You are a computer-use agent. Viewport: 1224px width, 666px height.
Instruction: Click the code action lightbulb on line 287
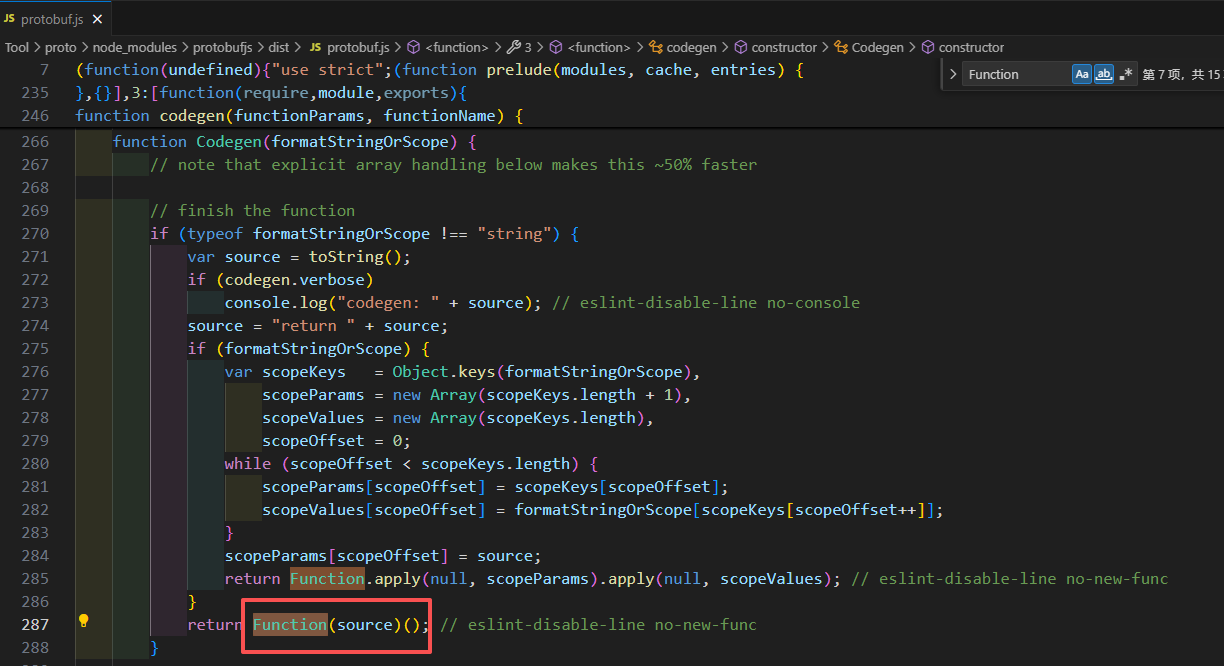point(84,620)
